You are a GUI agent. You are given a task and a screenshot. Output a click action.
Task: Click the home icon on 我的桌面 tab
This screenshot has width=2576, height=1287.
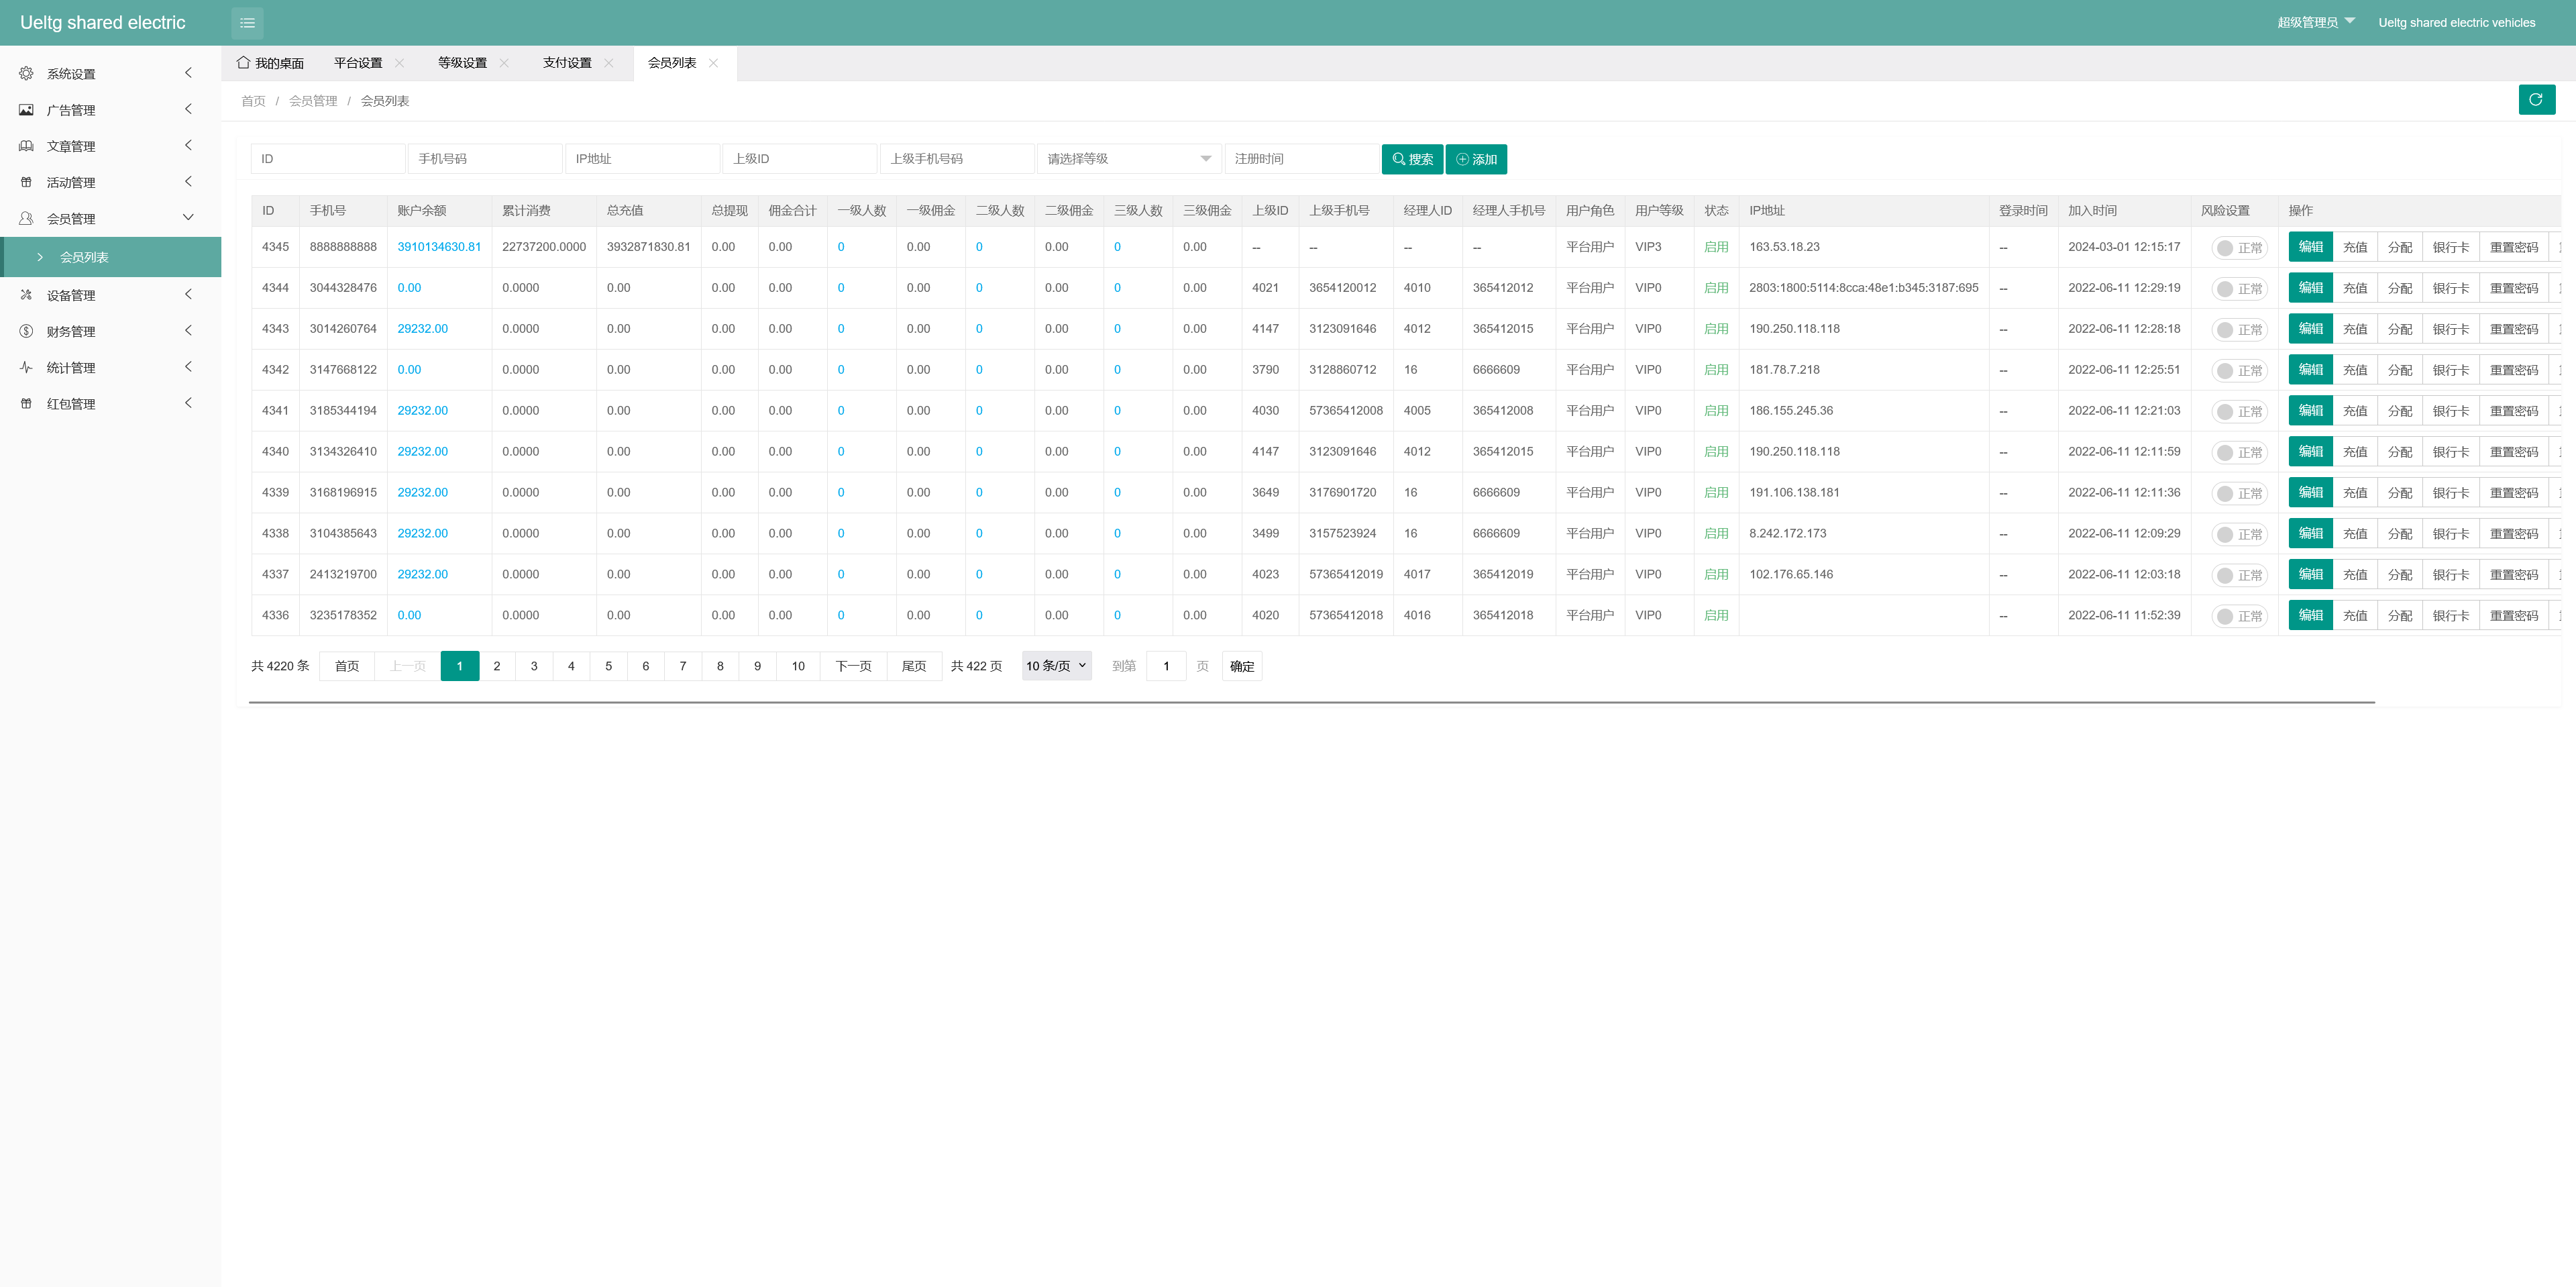(243, 62)
